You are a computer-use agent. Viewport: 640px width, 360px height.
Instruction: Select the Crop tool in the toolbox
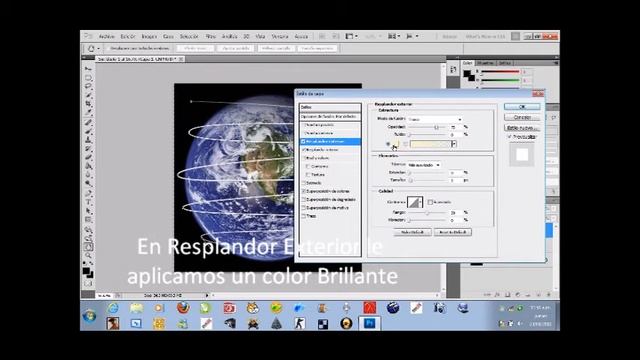[x=88, y=104]
